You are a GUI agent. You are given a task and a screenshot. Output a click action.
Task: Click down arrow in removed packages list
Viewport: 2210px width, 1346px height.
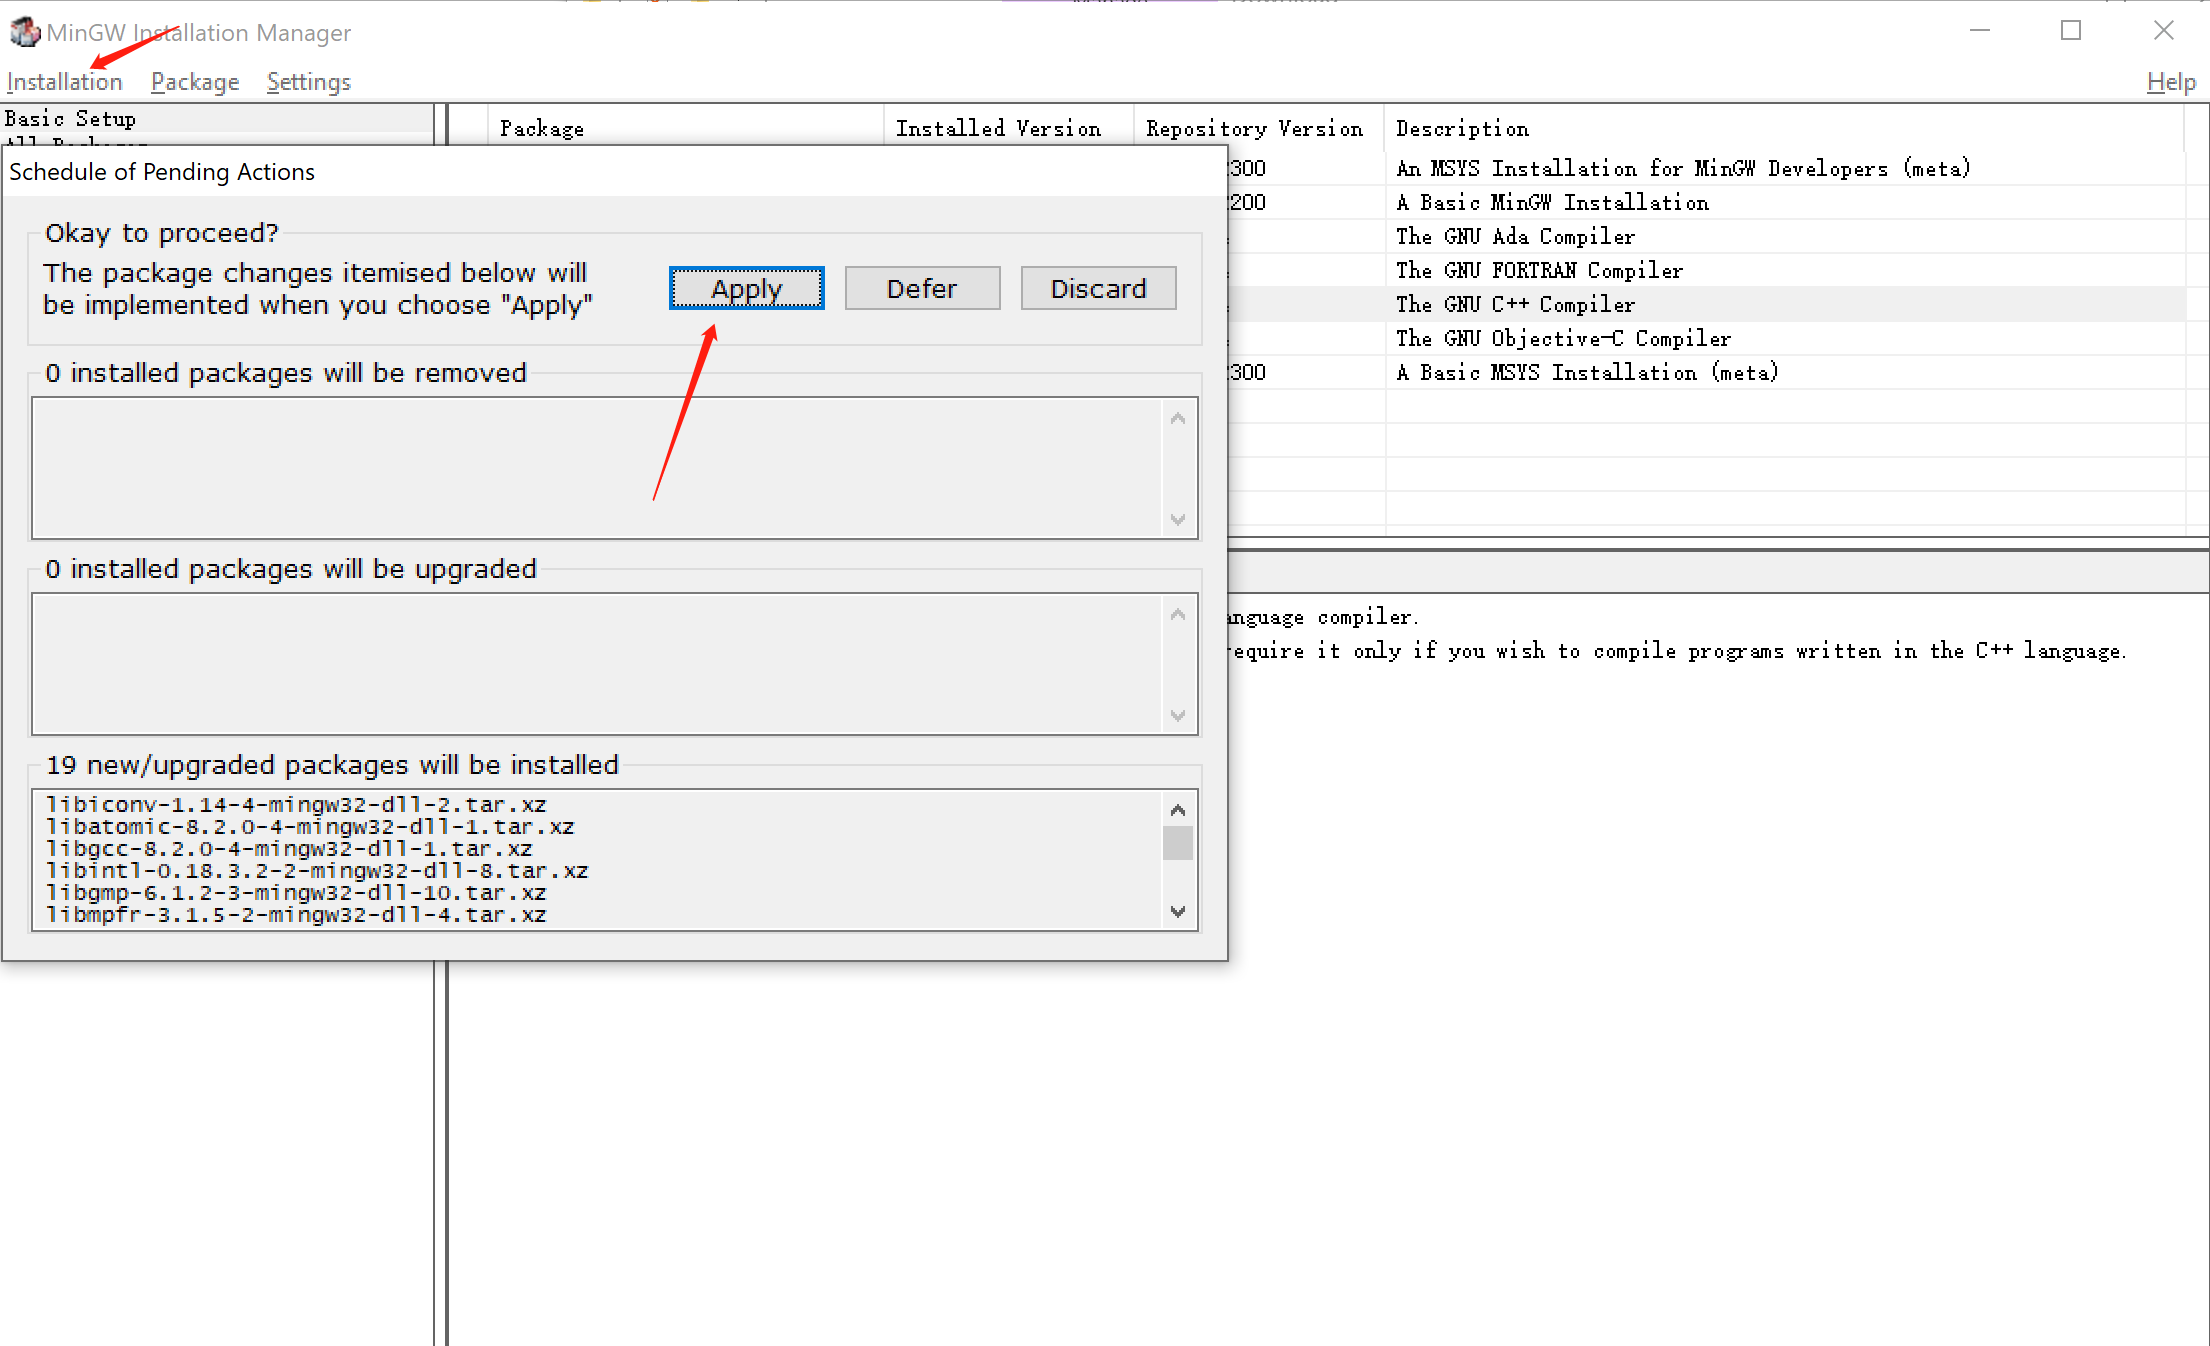coord(1178,520)
